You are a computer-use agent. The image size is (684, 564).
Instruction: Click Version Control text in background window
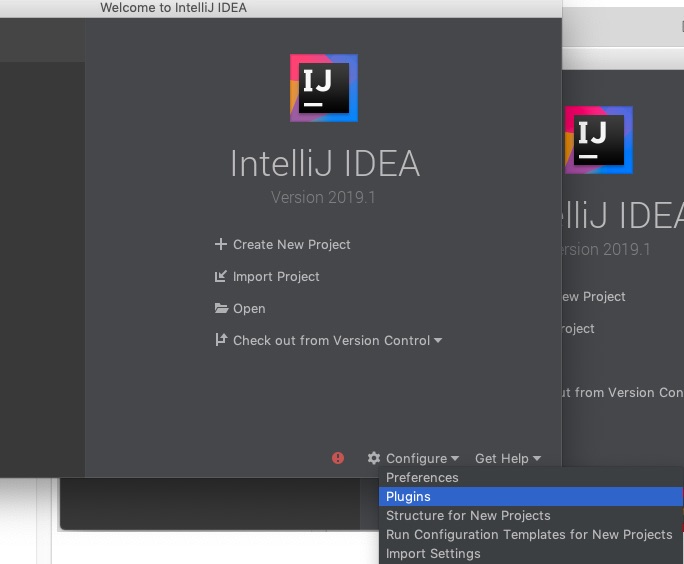(x=623, y=393)
